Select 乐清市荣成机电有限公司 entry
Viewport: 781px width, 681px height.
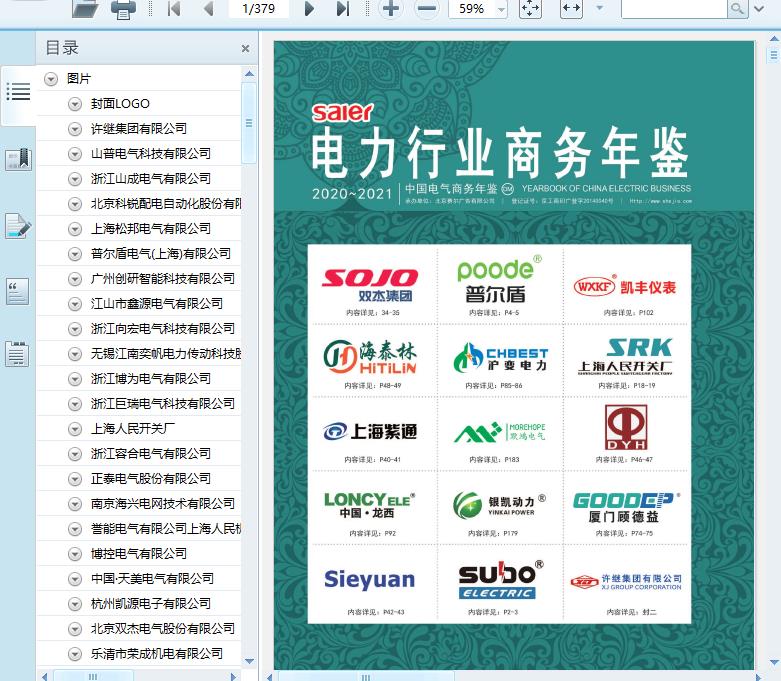(x=156, y=654)
